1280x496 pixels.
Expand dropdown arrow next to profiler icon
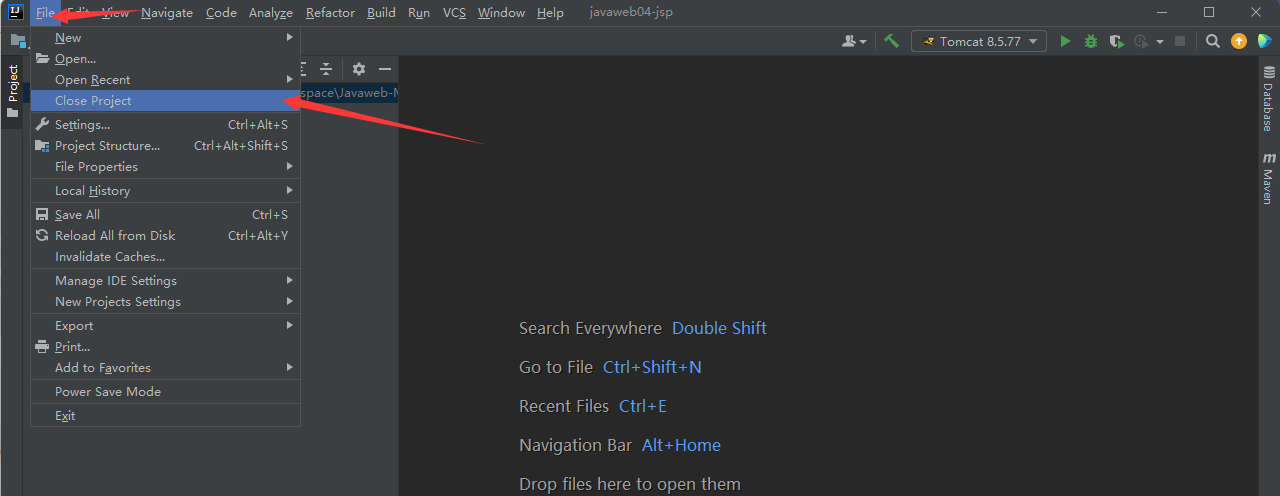pos(1160,42)
